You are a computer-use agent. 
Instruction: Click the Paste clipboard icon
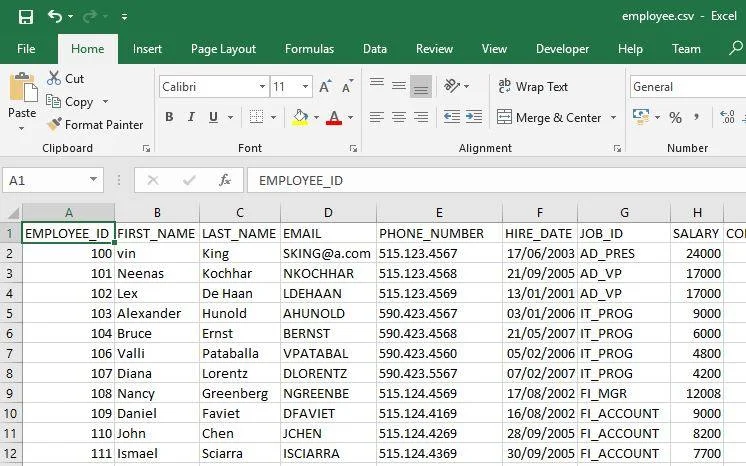[22, 87]
